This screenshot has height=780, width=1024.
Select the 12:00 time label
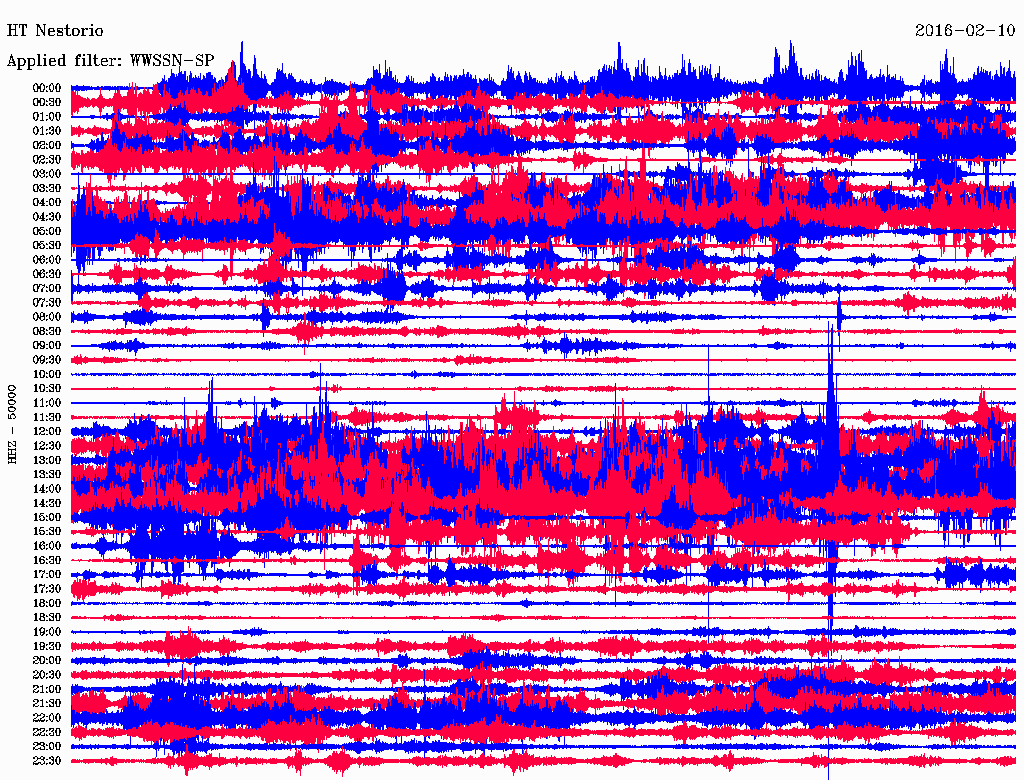click(47, 431)
